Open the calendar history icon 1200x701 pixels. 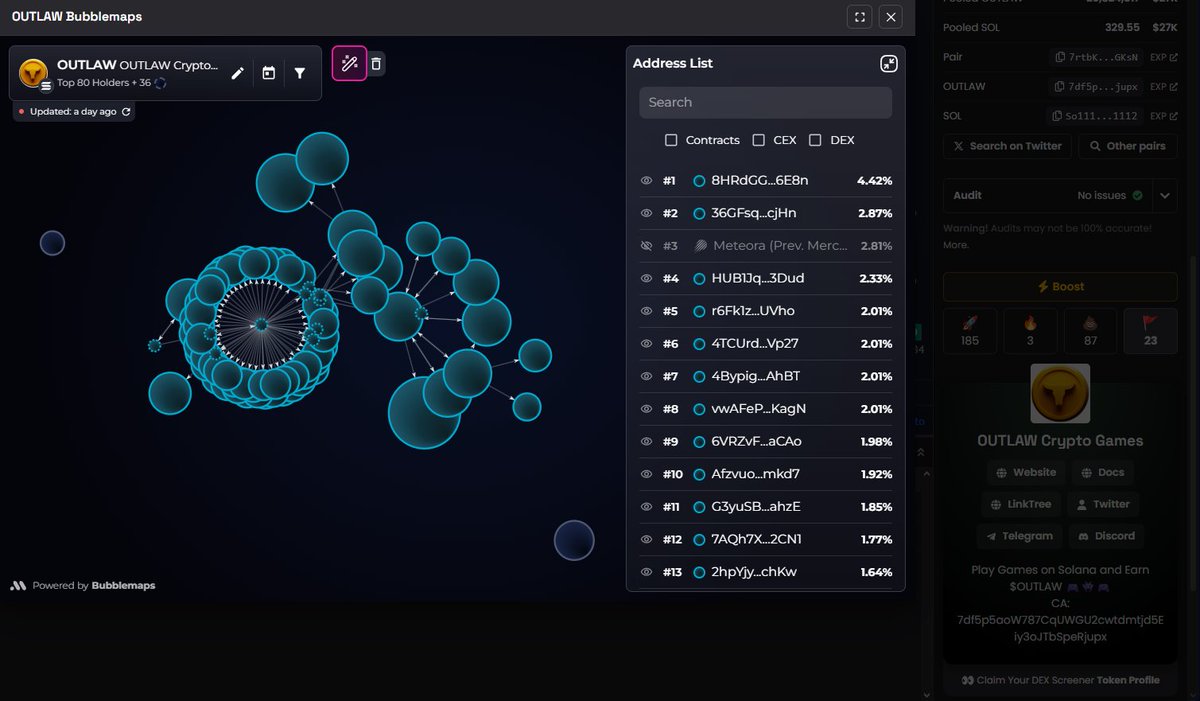pos(268,73)
